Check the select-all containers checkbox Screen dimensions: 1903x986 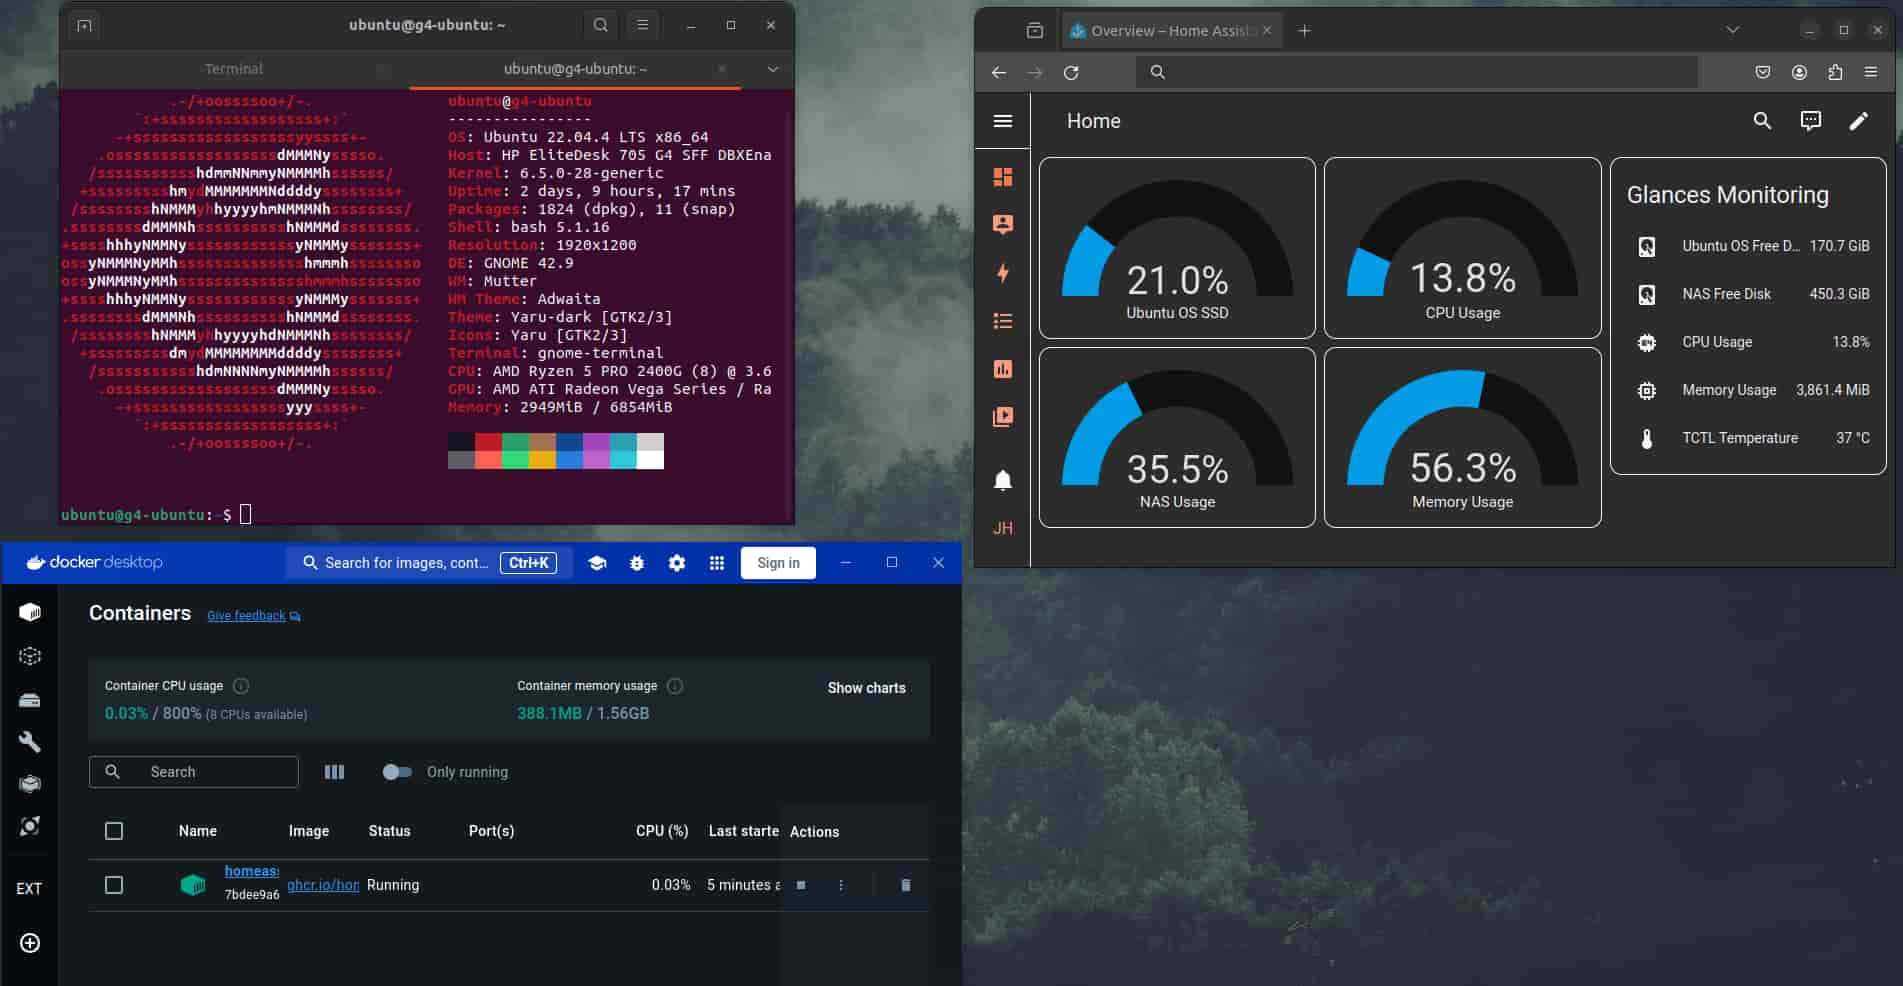coord(114,831)
